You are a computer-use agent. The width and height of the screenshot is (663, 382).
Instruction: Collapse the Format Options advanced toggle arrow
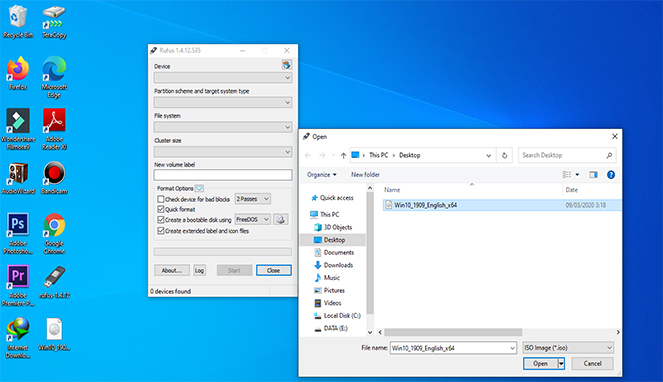pyautogui.click(x=199, y=188)
